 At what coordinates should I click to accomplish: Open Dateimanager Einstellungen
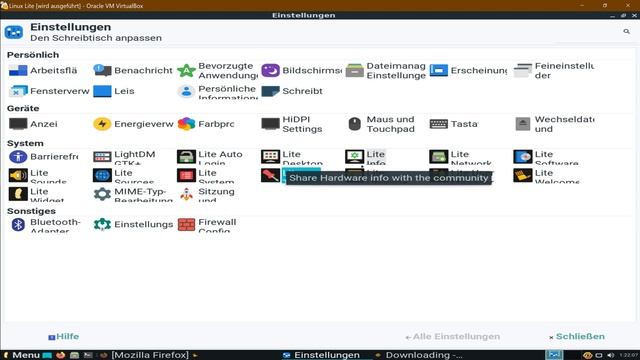[x=385, y=71]
